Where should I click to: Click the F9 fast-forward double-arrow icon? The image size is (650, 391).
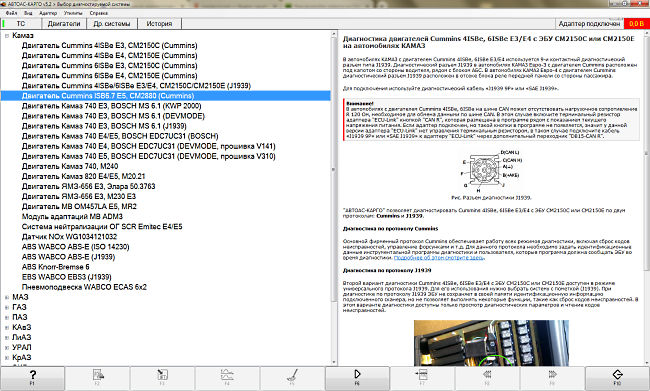click(552, 378)
